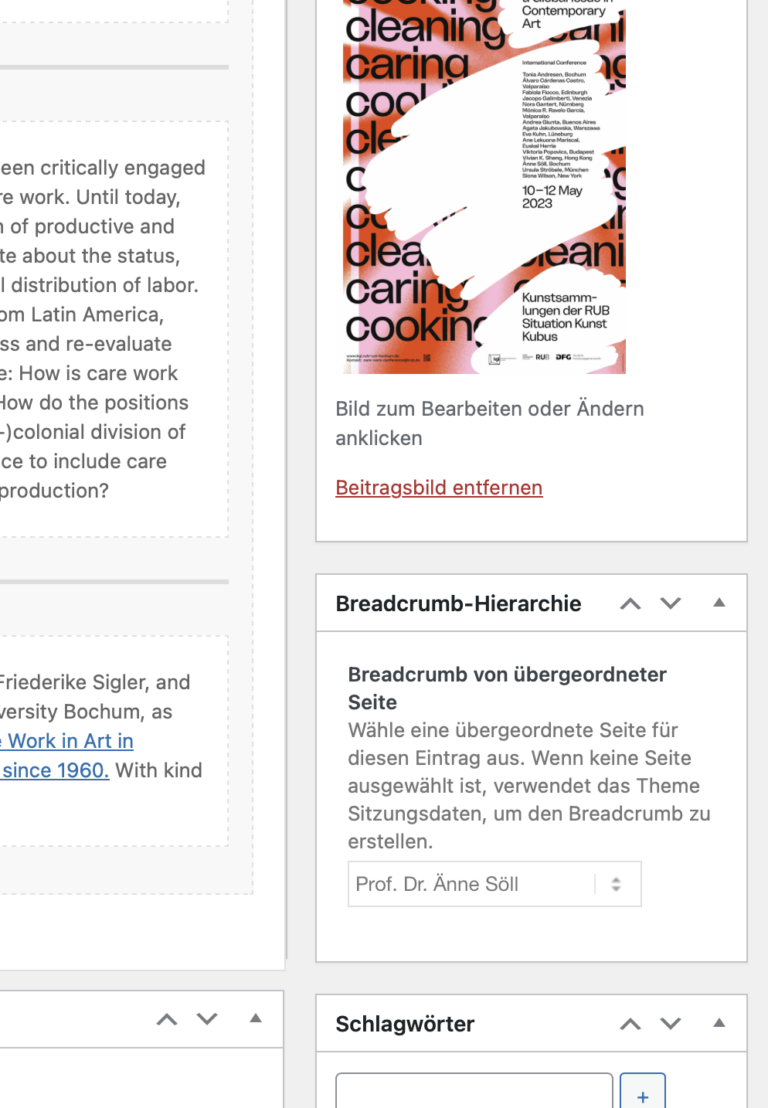Image resolution: width=768 pixels, height=1108 pixels.
Task: Move Breadcrumb-Hierarchie panel down
Action: 670,603
